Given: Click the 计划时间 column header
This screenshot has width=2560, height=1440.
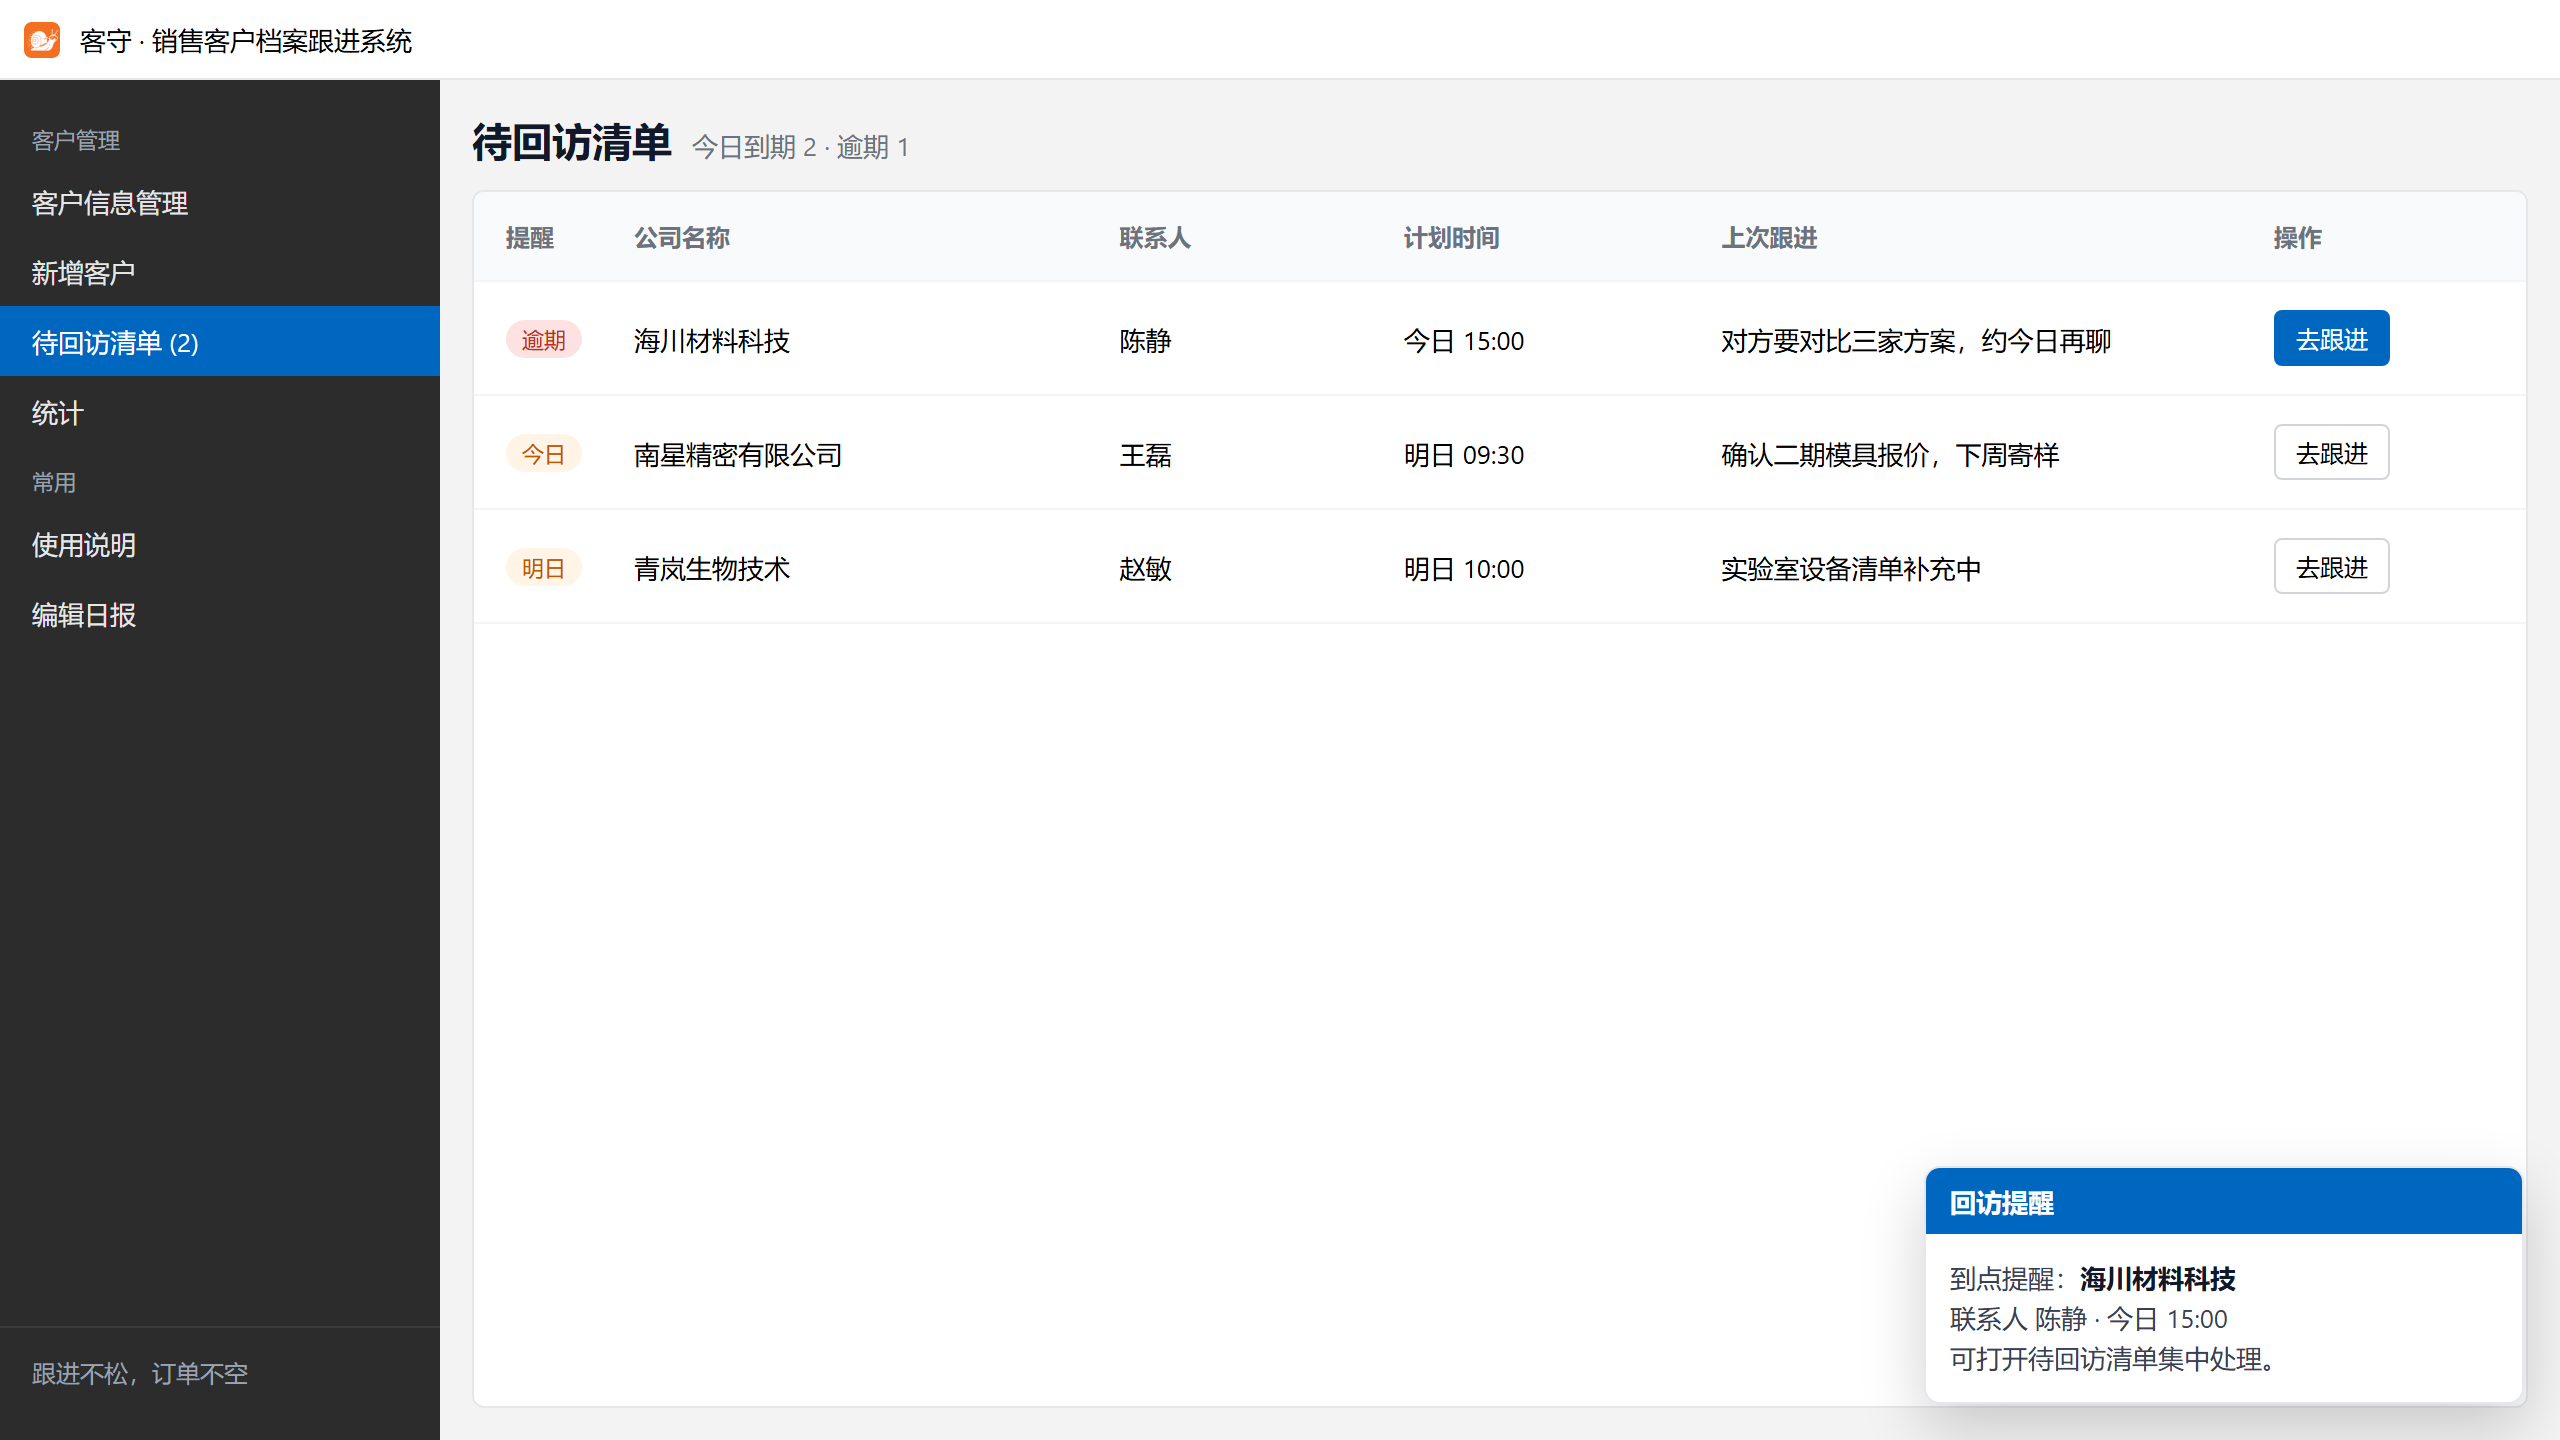Looking at the screenshot, I should coord(1451,238).
